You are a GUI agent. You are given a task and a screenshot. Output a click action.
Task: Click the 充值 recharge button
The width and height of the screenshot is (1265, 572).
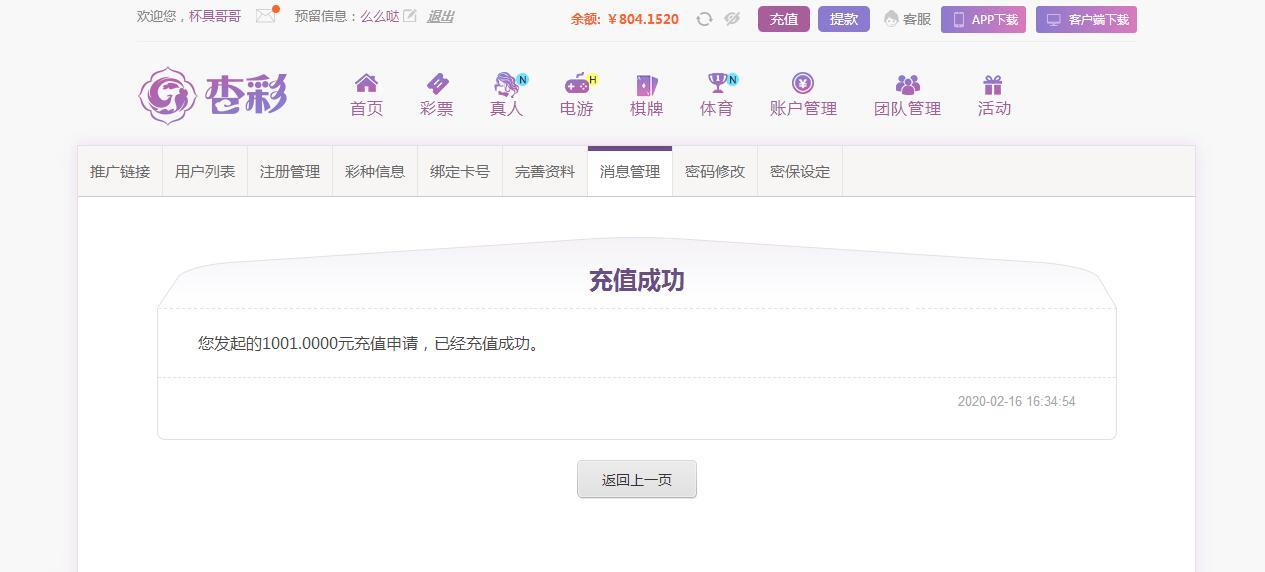[784, 19]
